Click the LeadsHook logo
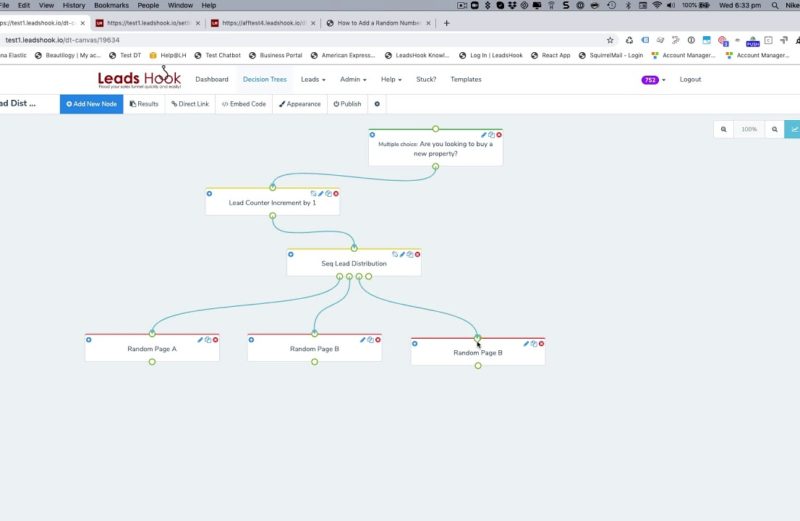Viewport: 800px width, 521px height. pos(139,78)
